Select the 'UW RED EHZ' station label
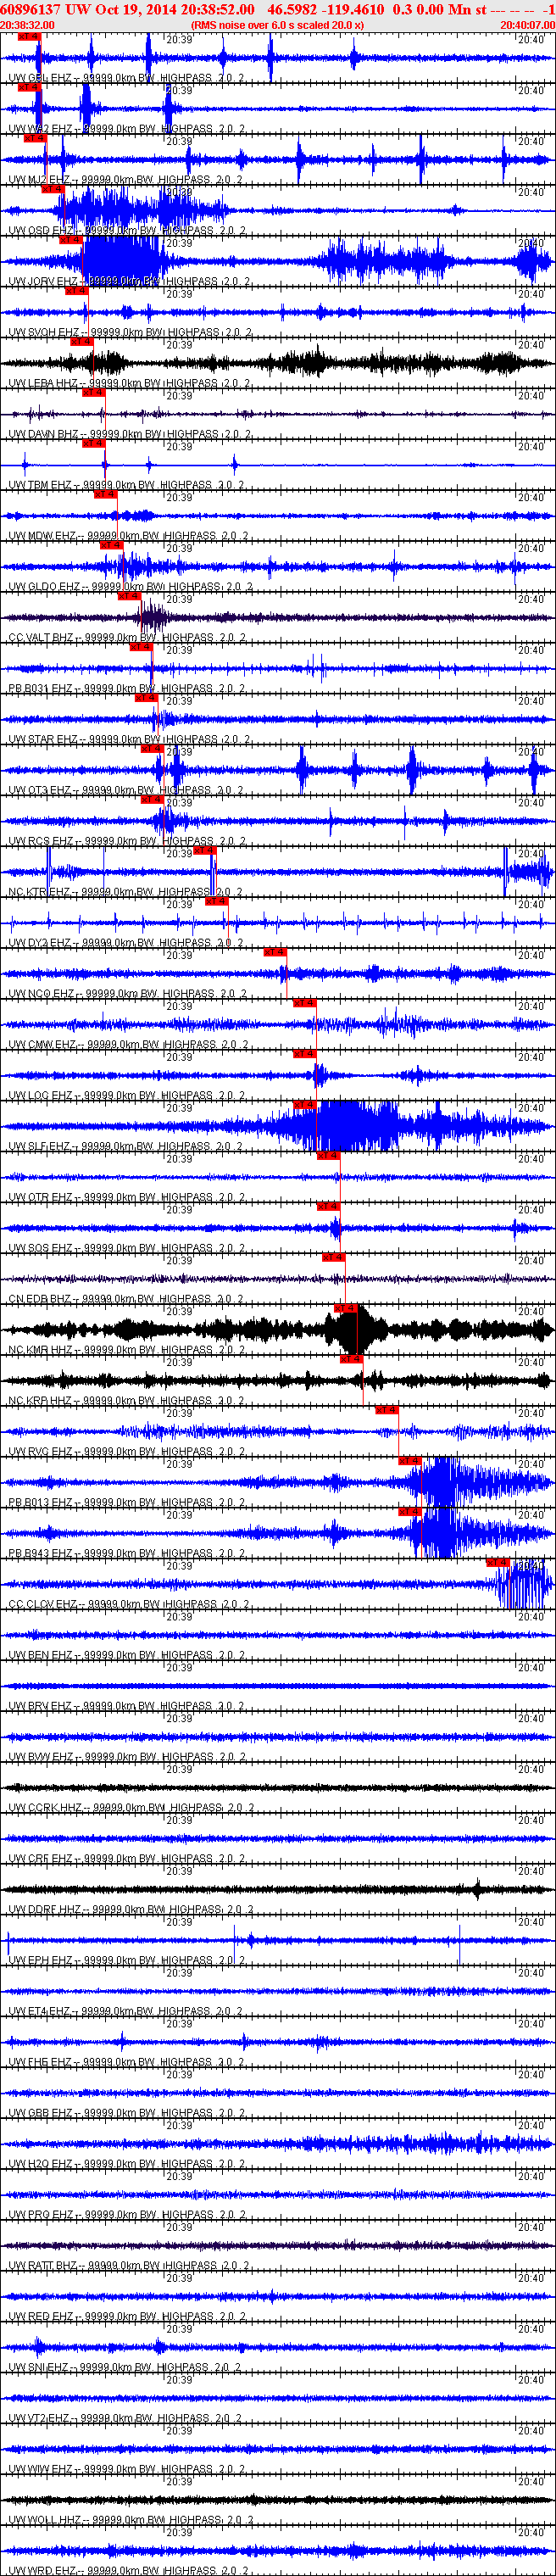The width and height of the screenshot is (556, 2576). [41, 2316]
